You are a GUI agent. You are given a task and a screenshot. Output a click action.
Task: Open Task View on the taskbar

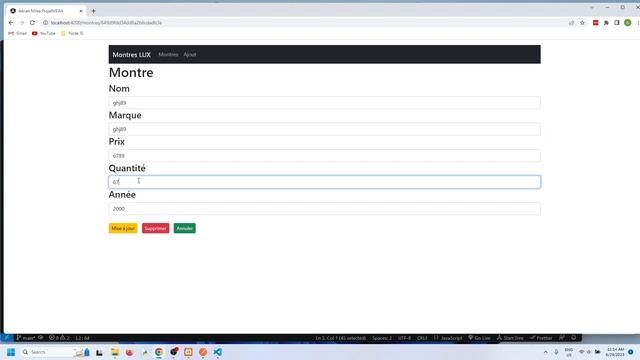click(x=99, y=352)
